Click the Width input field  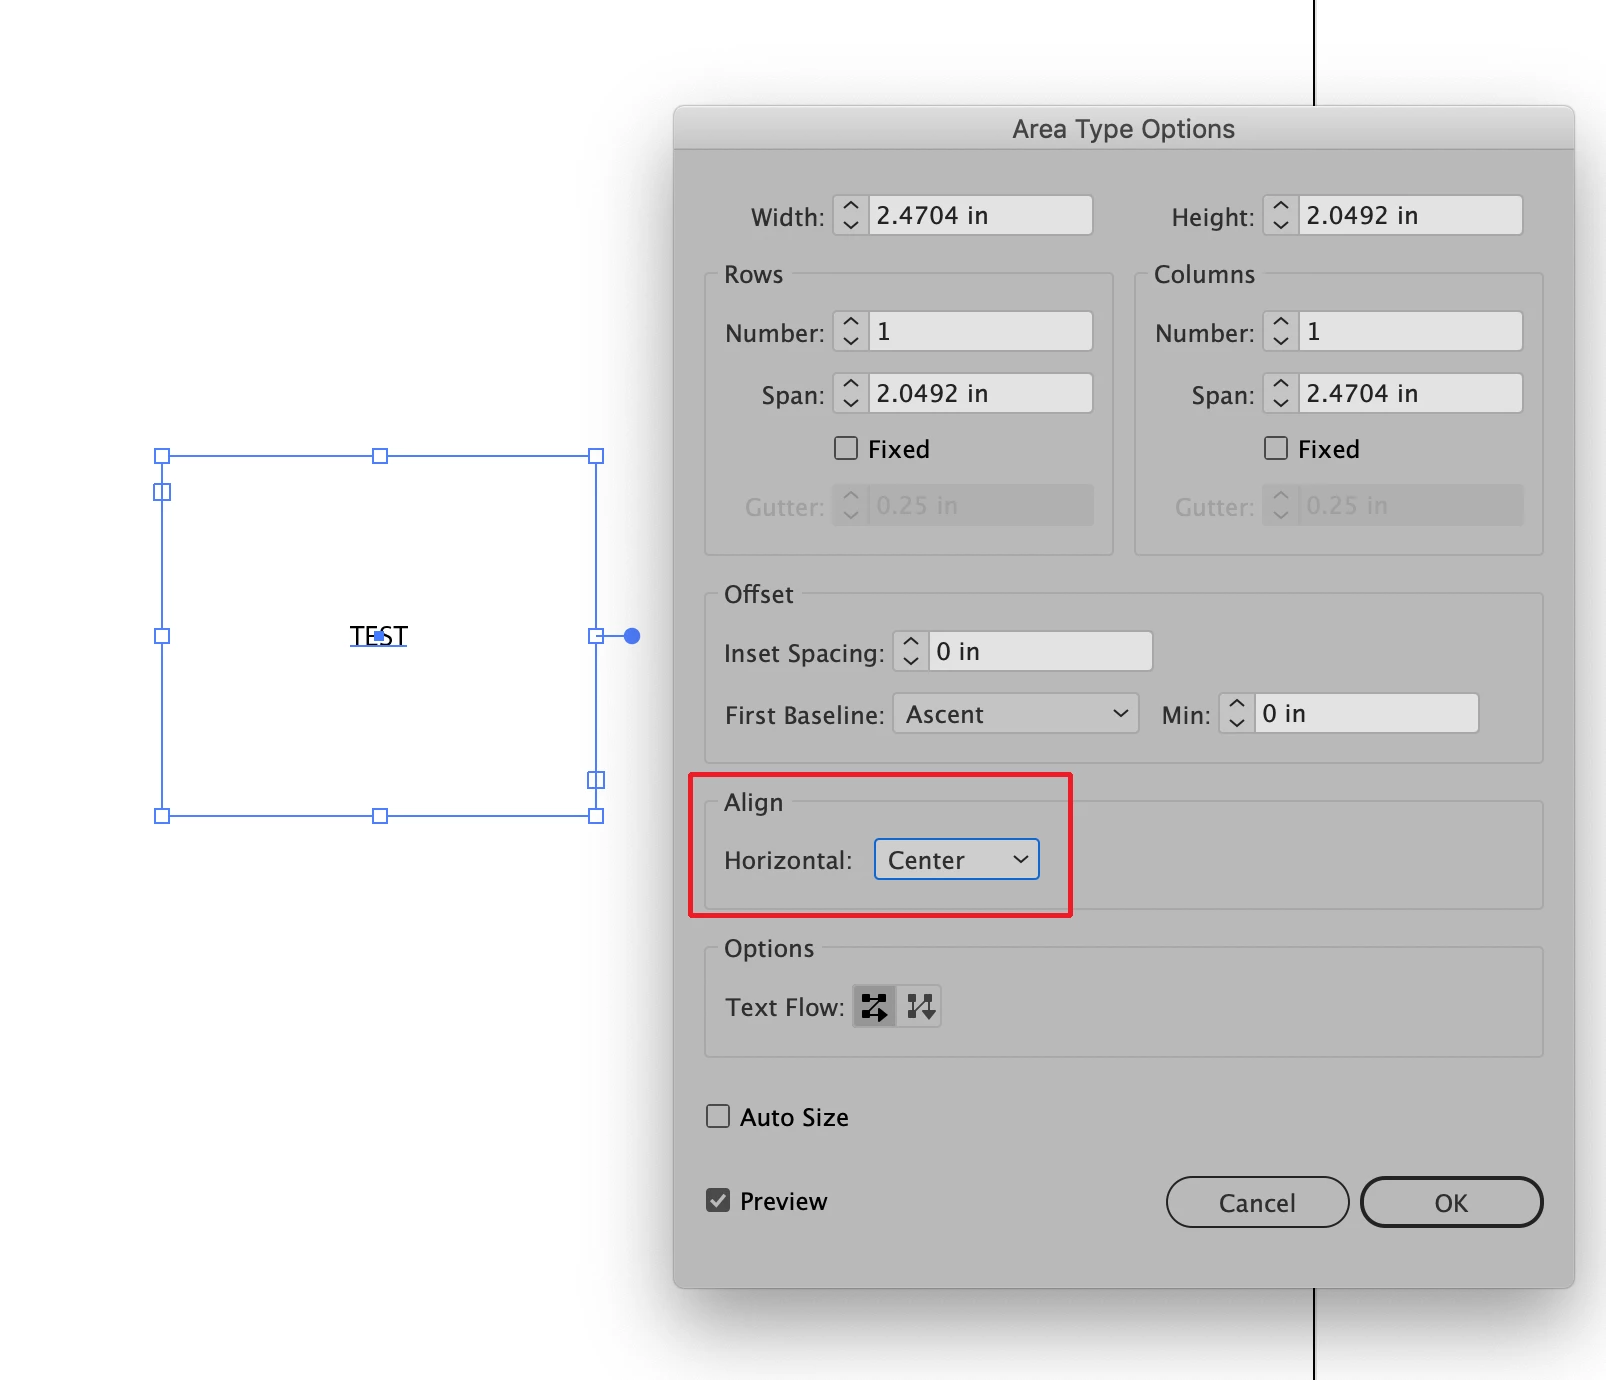pos(981,215)
